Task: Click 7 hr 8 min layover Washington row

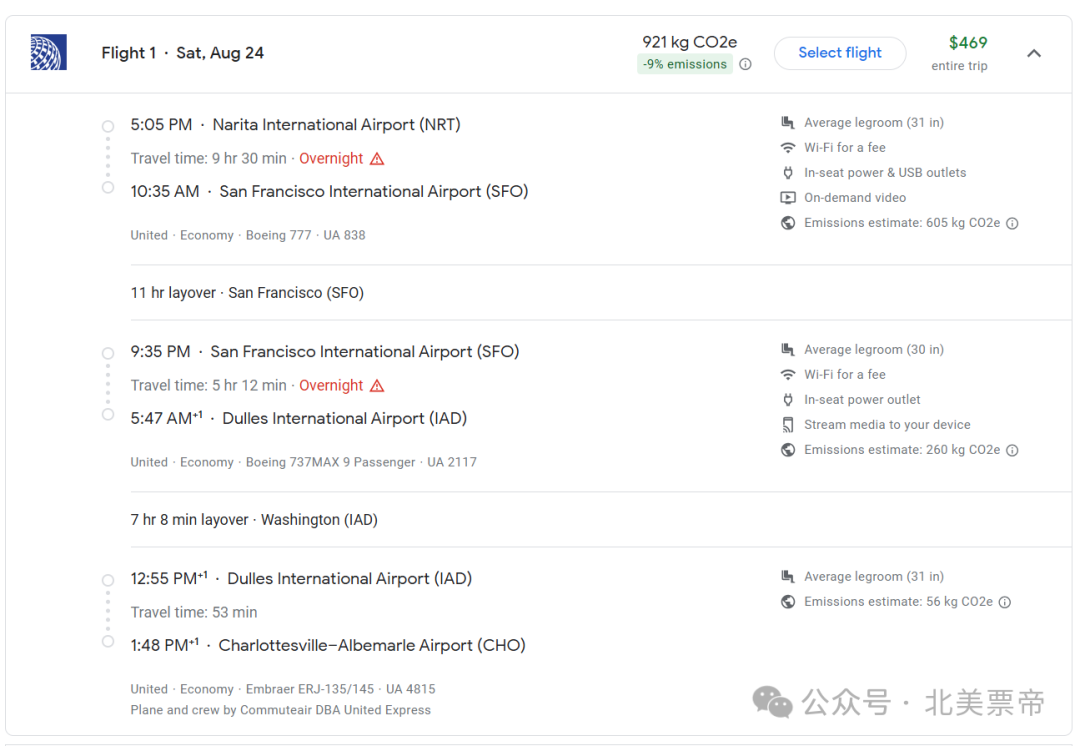Action: [254, 519]
